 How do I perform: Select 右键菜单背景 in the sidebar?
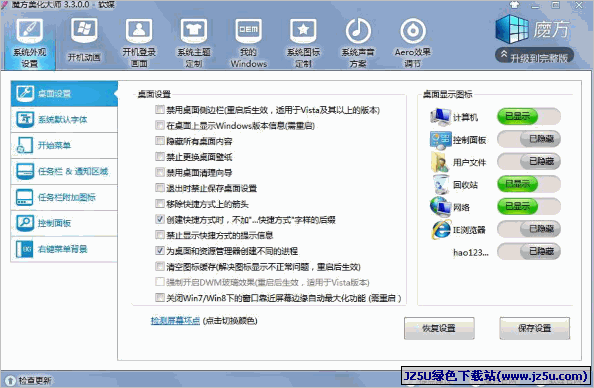[64, 249]
